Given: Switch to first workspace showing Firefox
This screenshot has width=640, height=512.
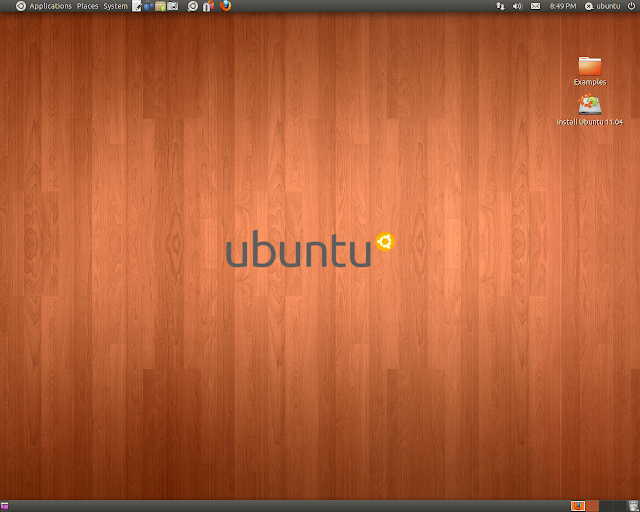Looking at the screenshot, I should (578, 506).
